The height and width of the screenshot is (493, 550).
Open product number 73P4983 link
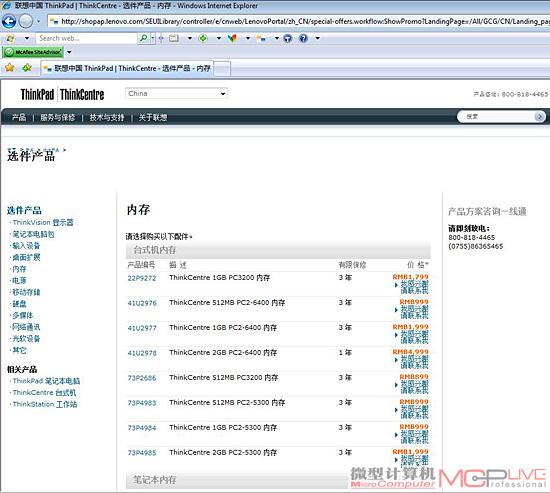[x=142, y=403]
